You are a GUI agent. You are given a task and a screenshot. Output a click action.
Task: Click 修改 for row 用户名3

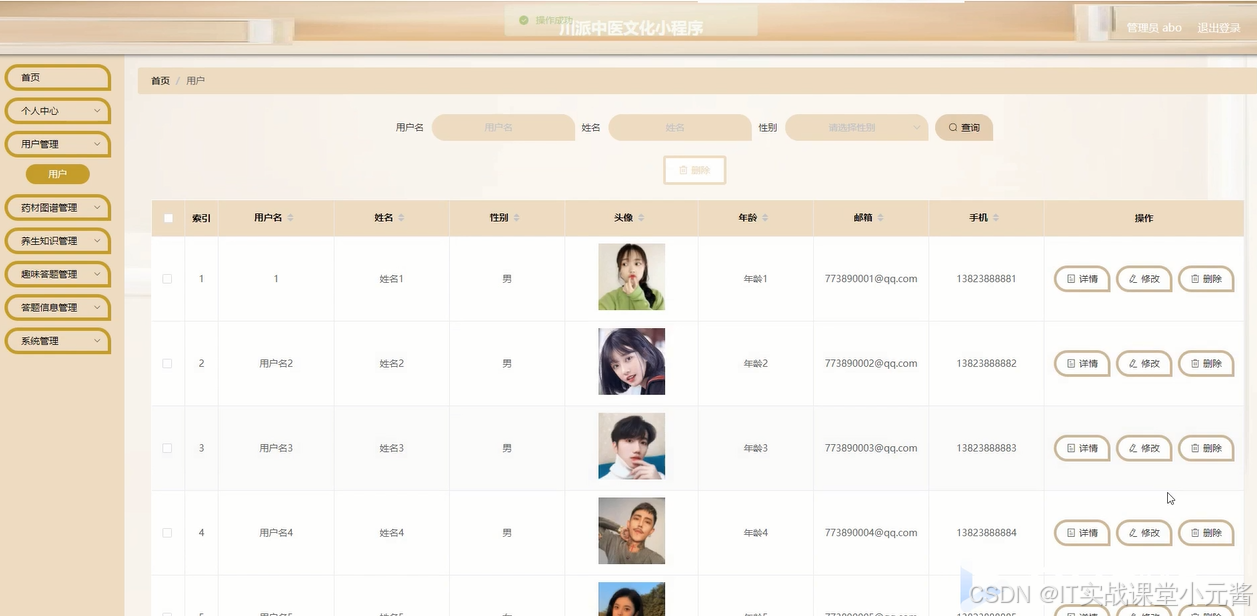point(1144,448)
